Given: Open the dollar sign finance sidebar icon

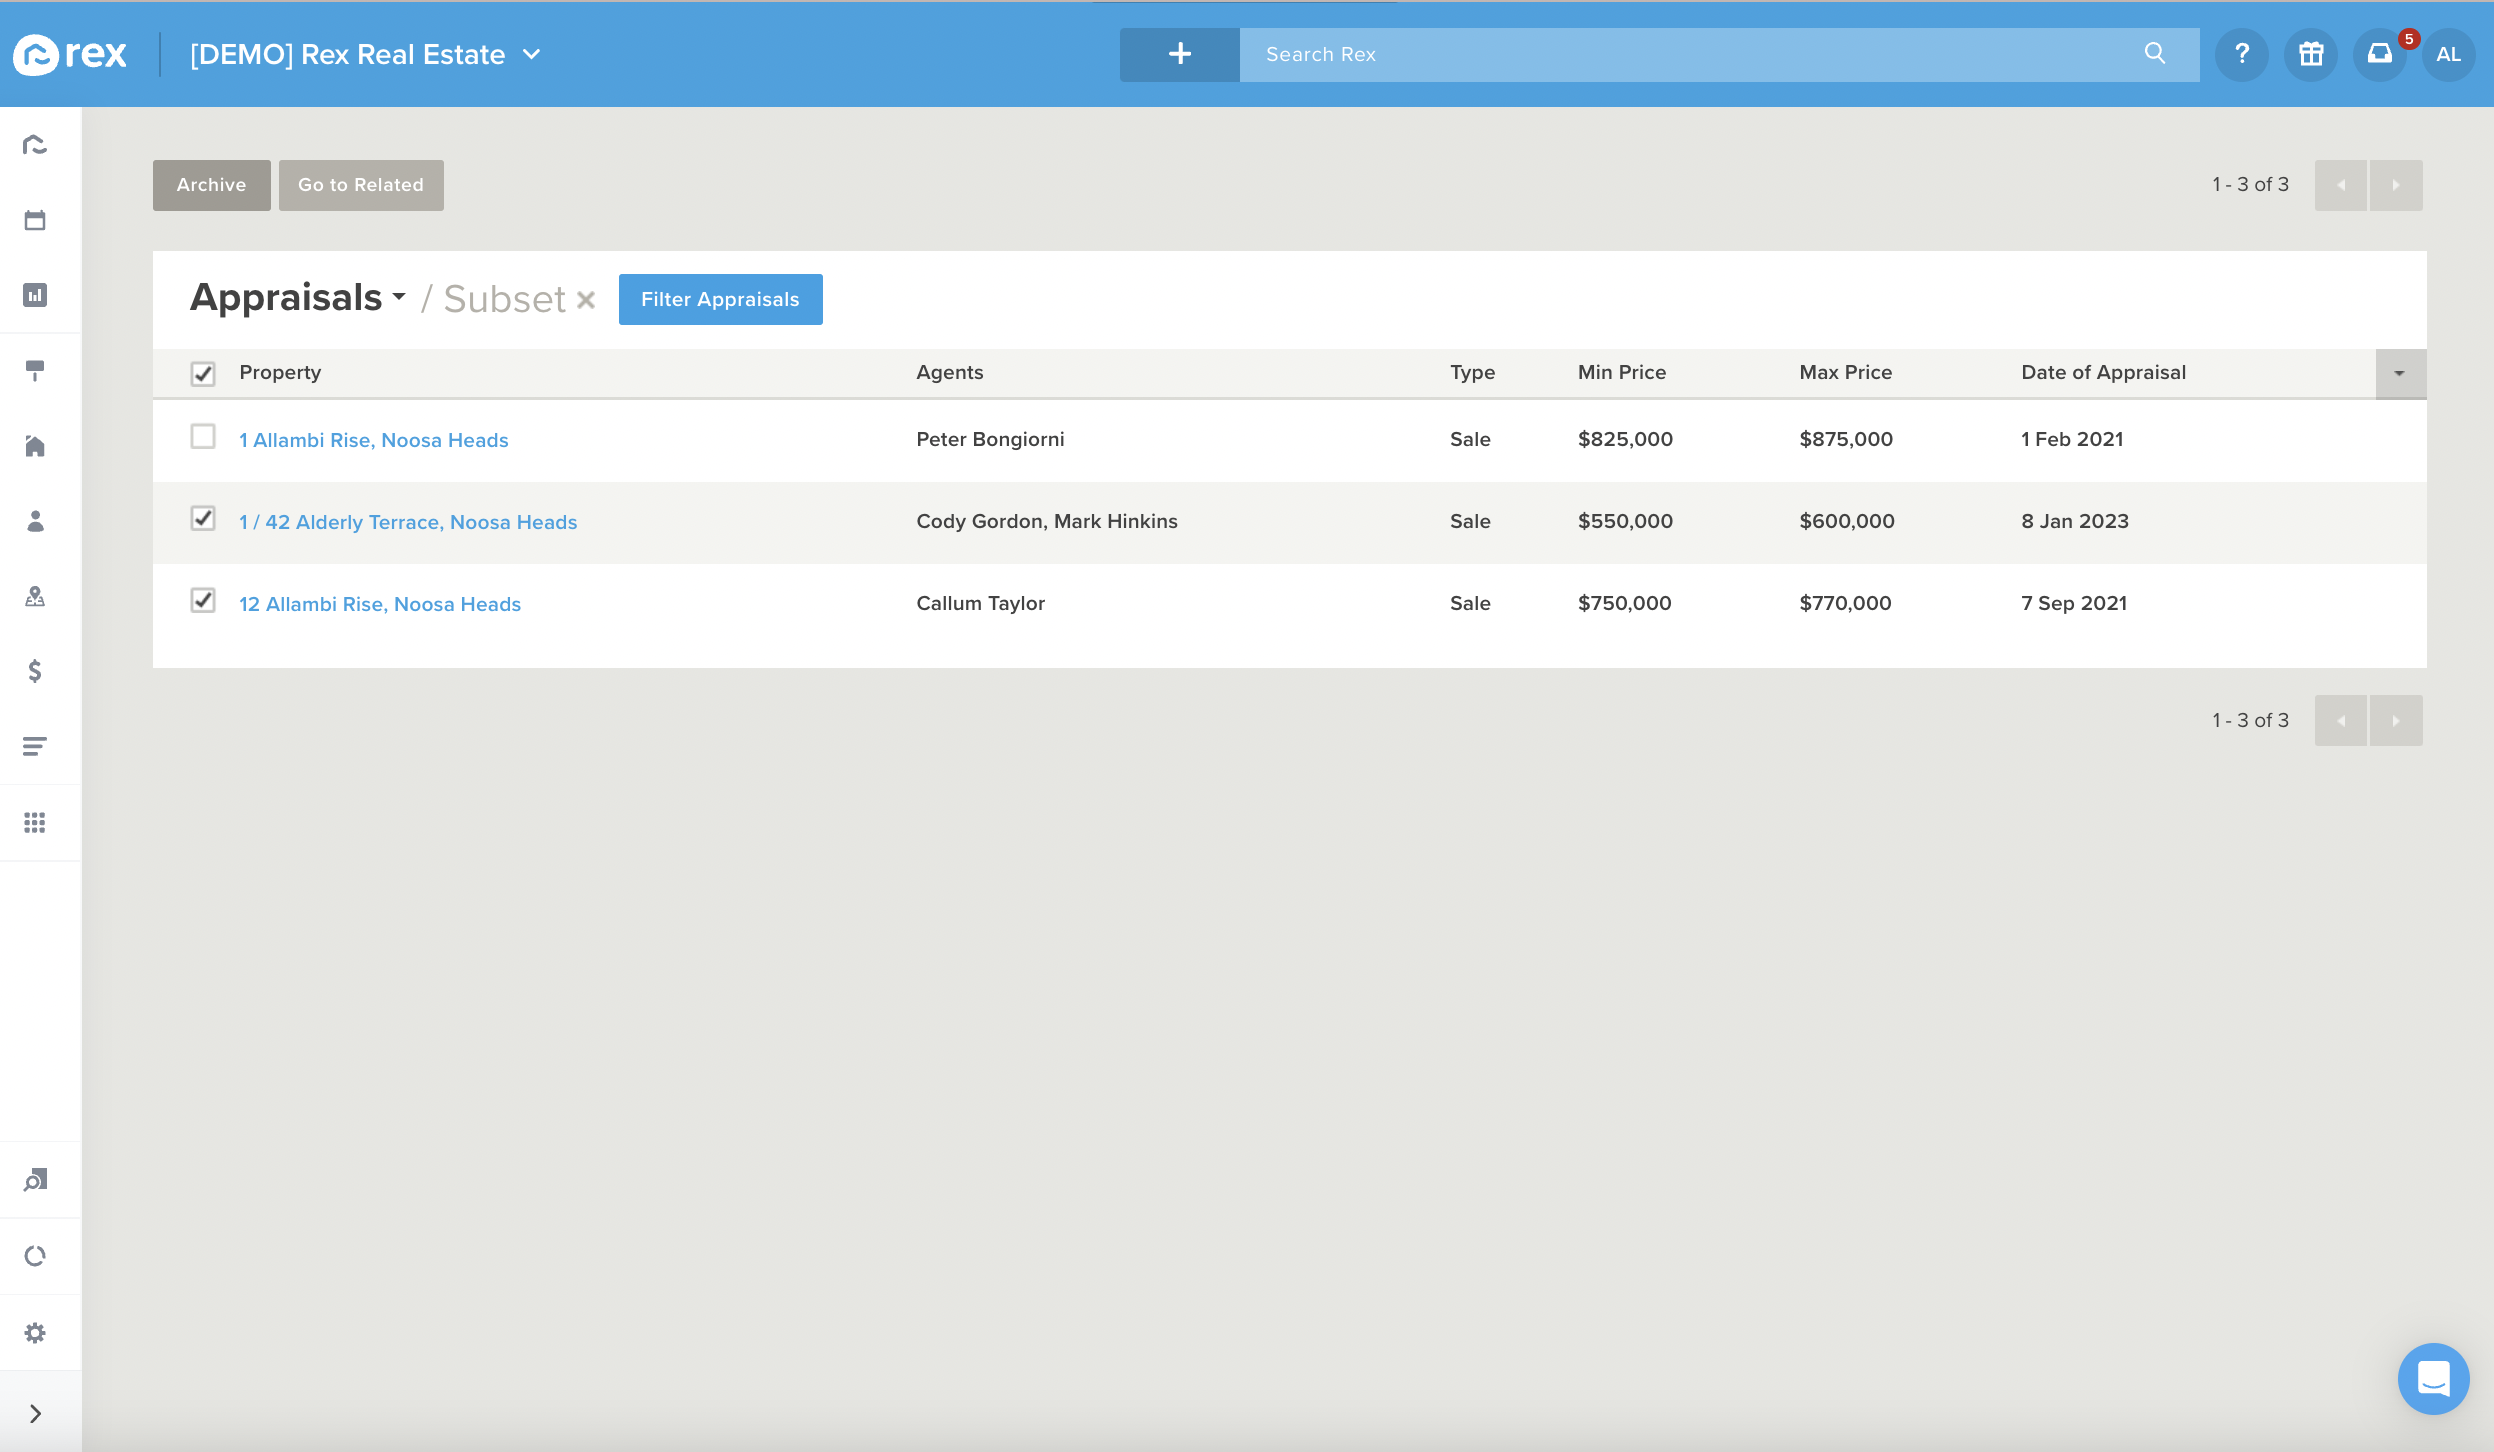Looking at the screenshot, I should (35, 671).
